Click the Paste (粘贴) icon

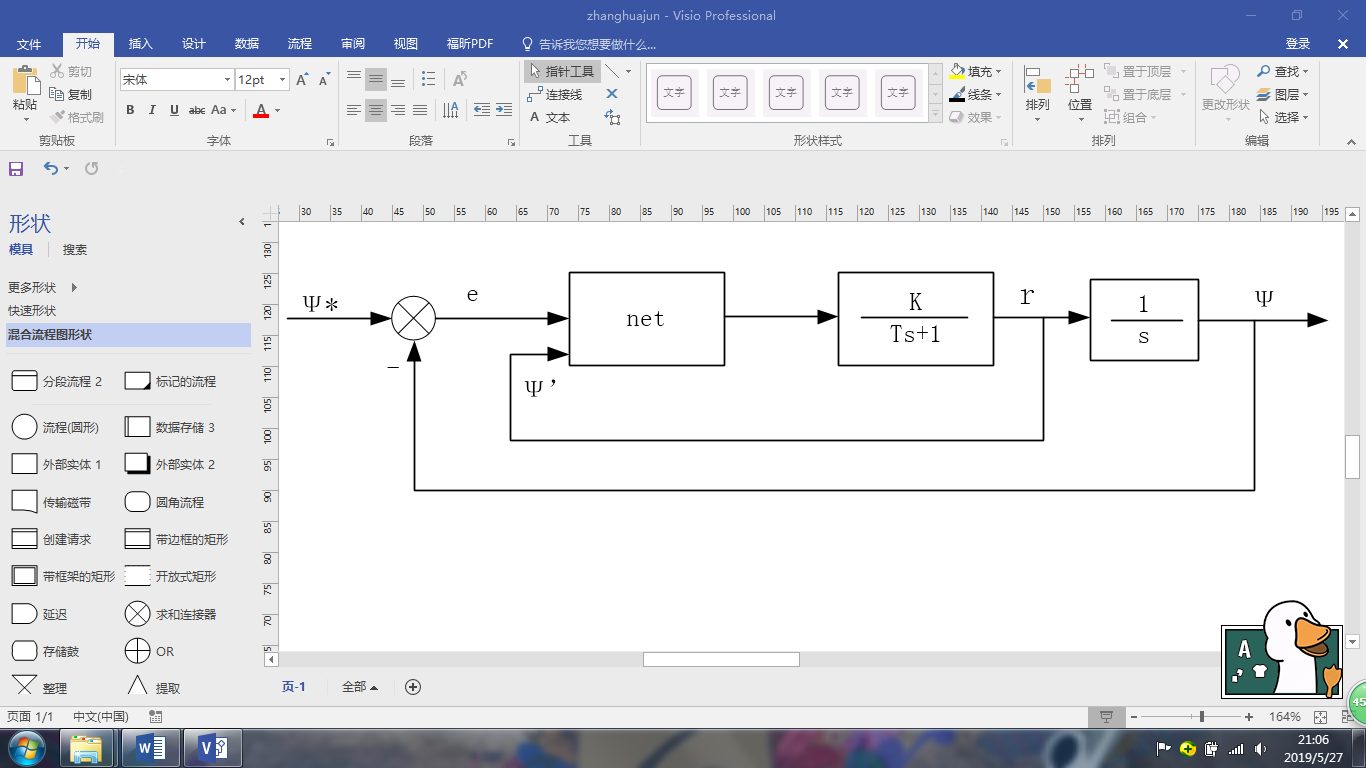25,86
